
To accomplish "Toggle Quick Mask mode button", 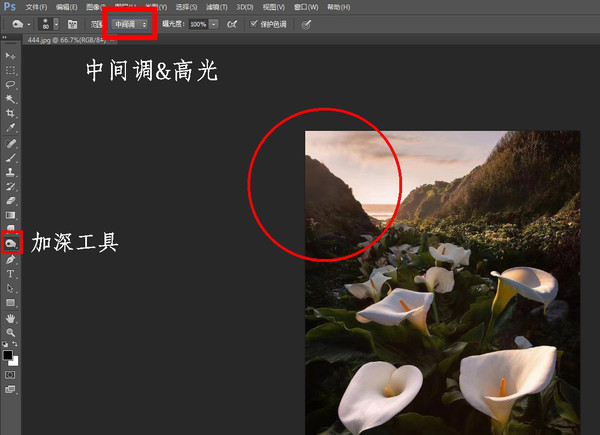I will [11, 374].
